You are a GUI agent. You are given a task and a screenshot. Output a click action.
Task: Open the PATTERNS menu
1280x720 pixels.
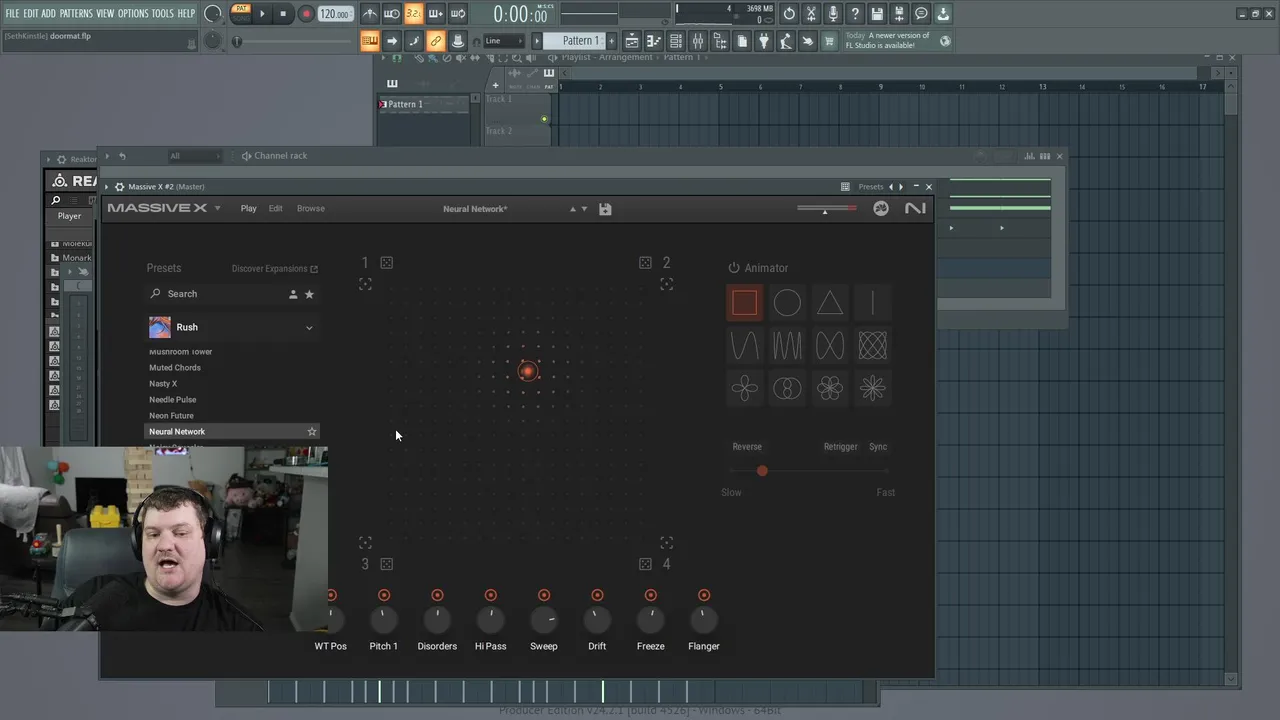(76, 14)
